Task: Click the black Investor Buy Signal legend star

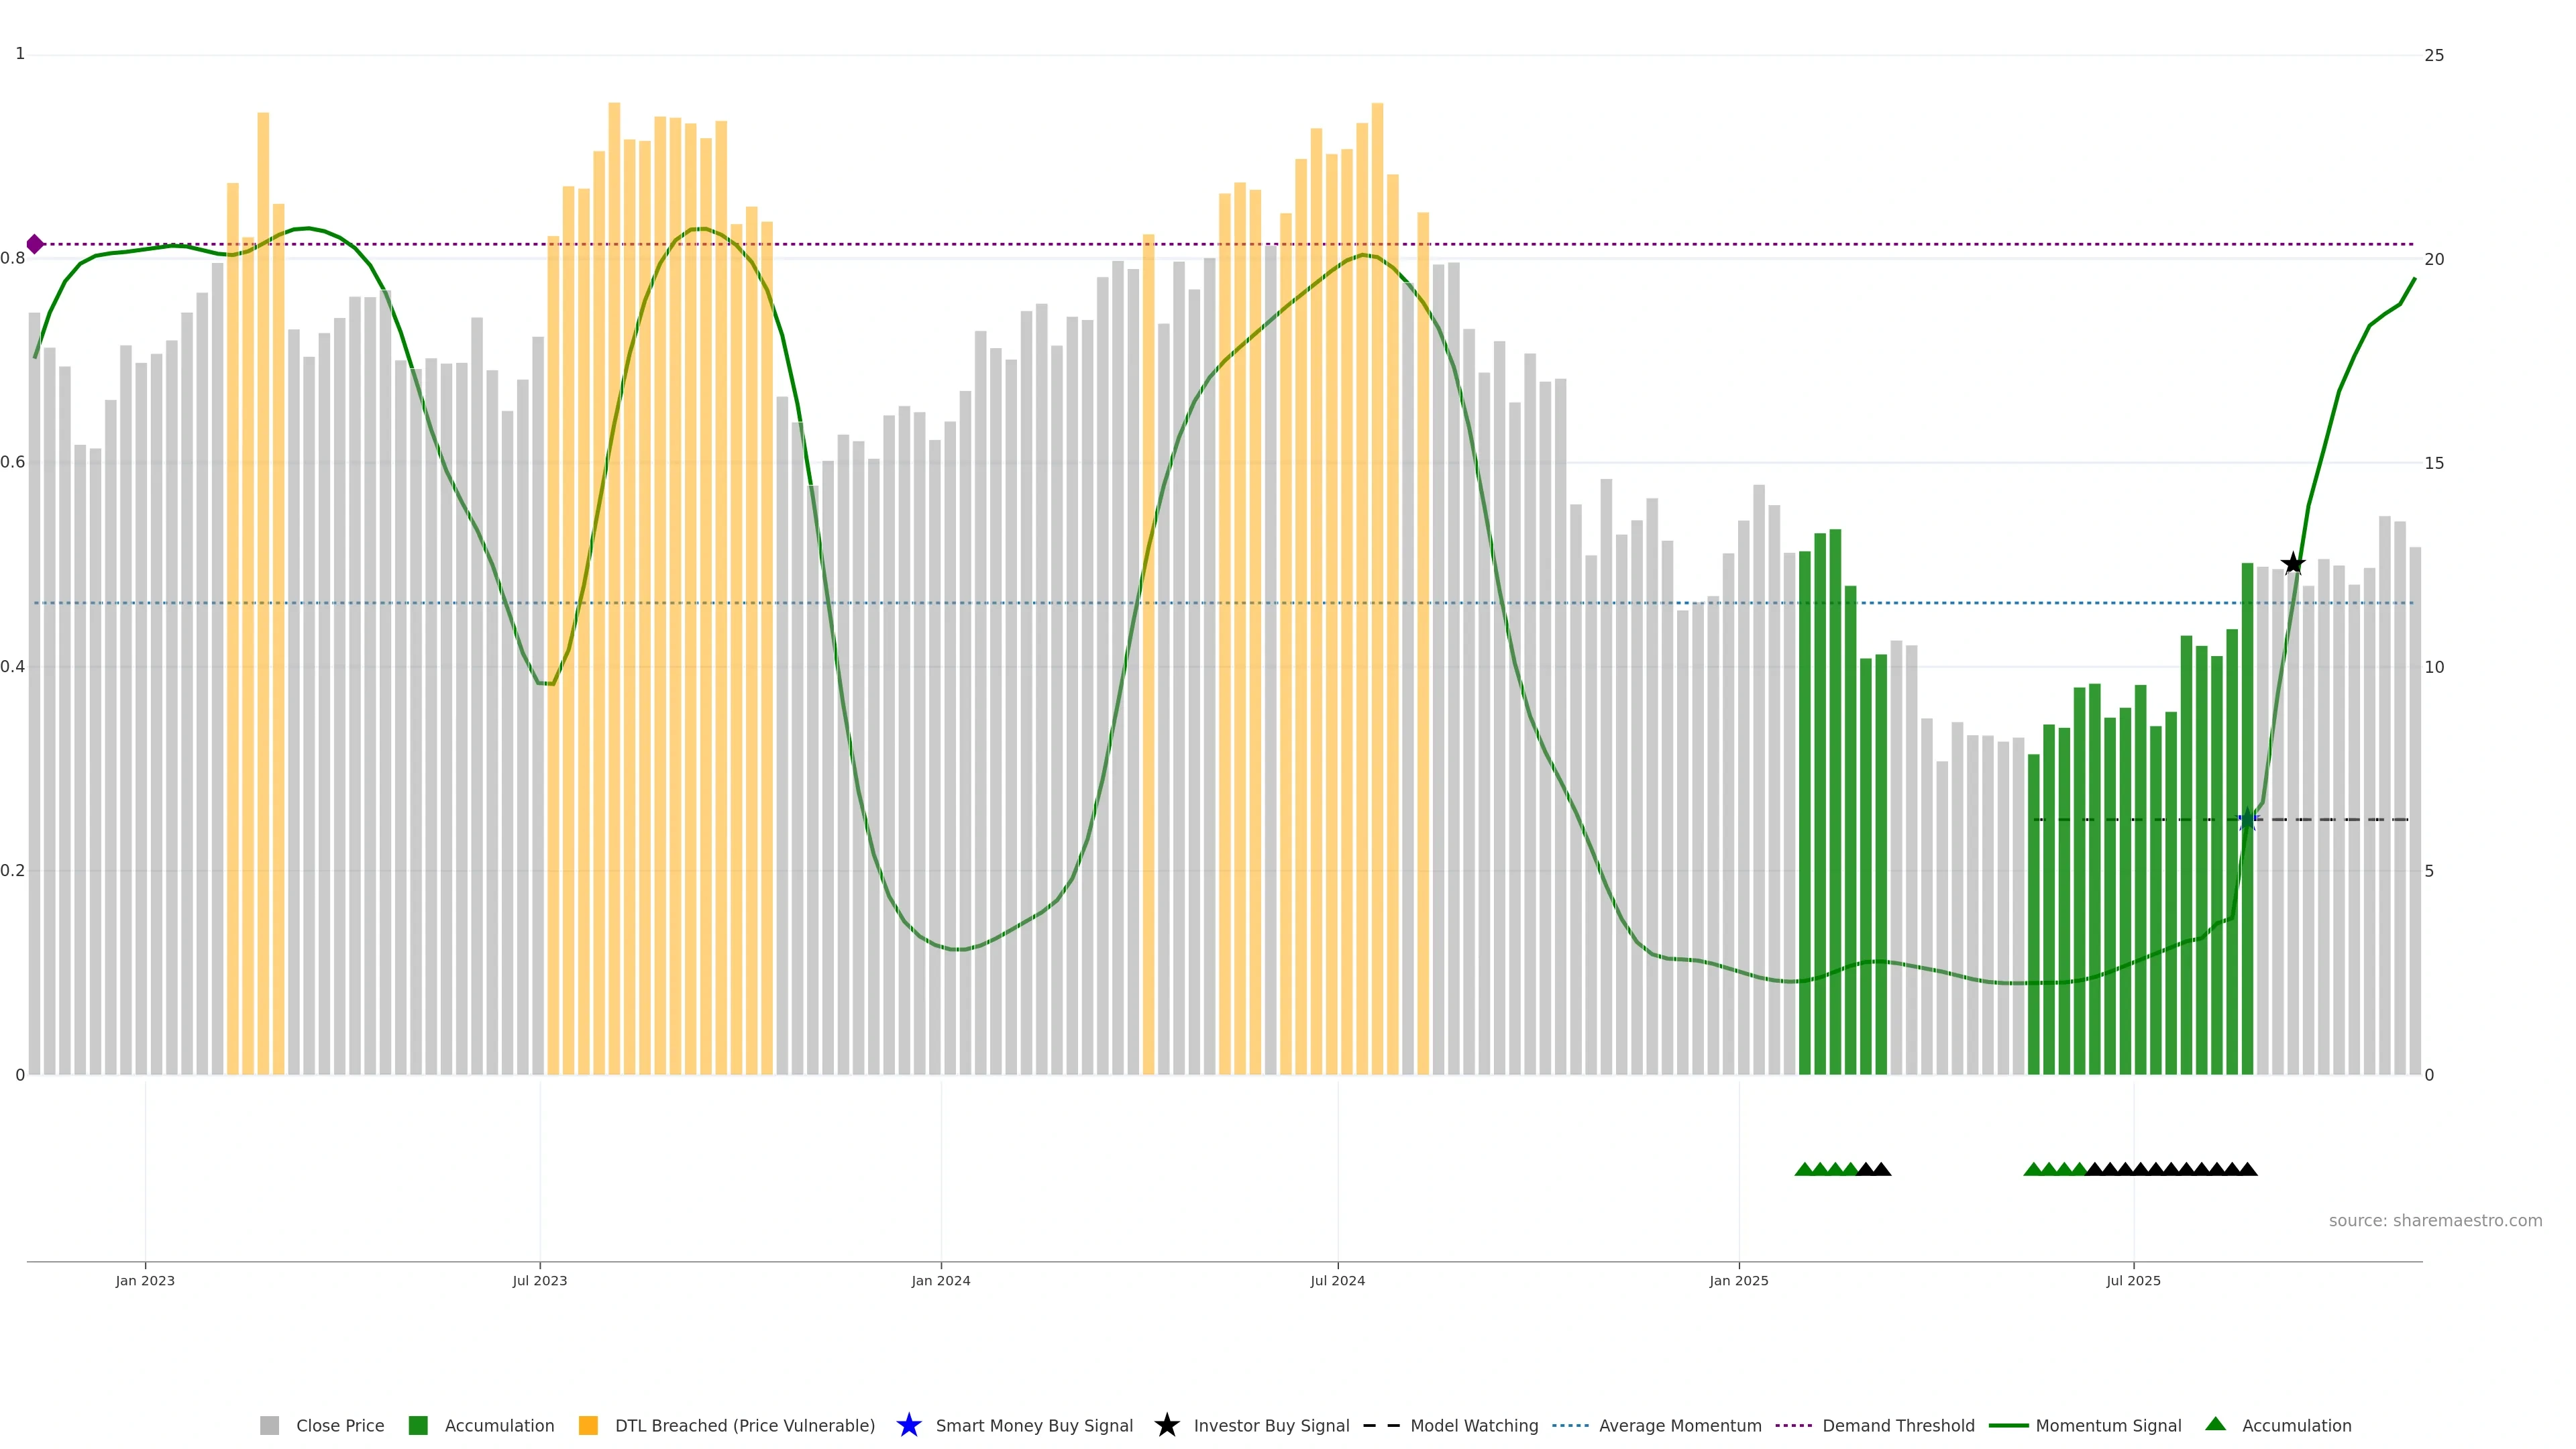Action: pyautogui.click(x=1166, y=1426)
